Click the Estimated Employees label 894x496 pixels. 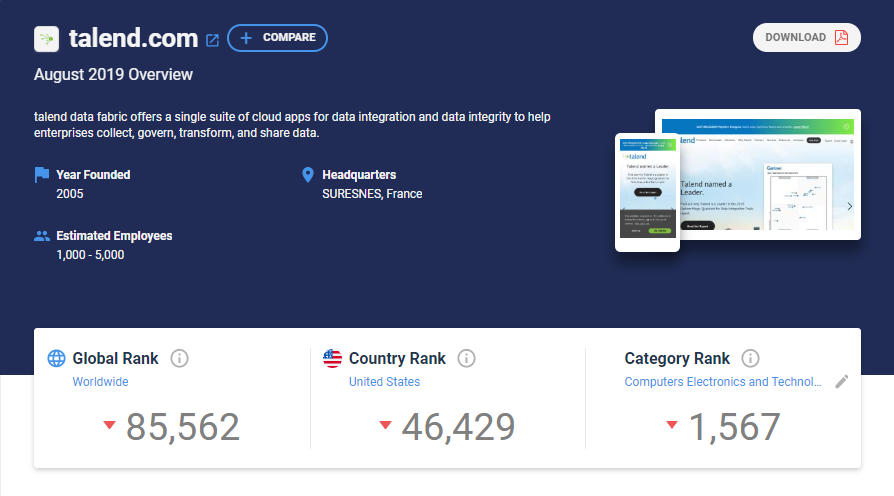click(114, 236)
